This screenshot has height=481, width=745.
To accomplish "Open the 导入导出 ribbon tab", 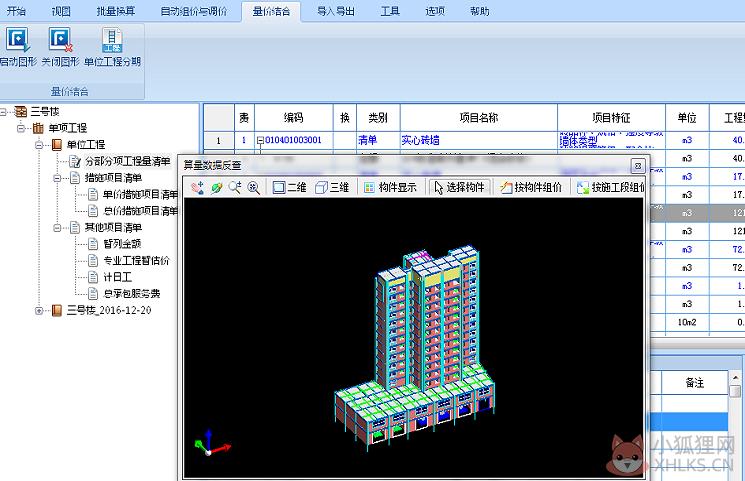I will click(x=336, y=11).
